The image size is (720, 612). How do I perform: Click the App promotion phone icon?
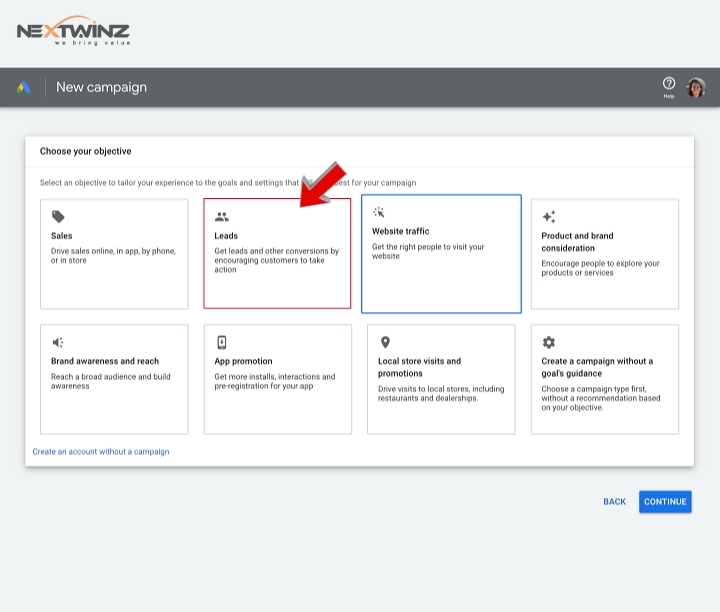[222, 342]
